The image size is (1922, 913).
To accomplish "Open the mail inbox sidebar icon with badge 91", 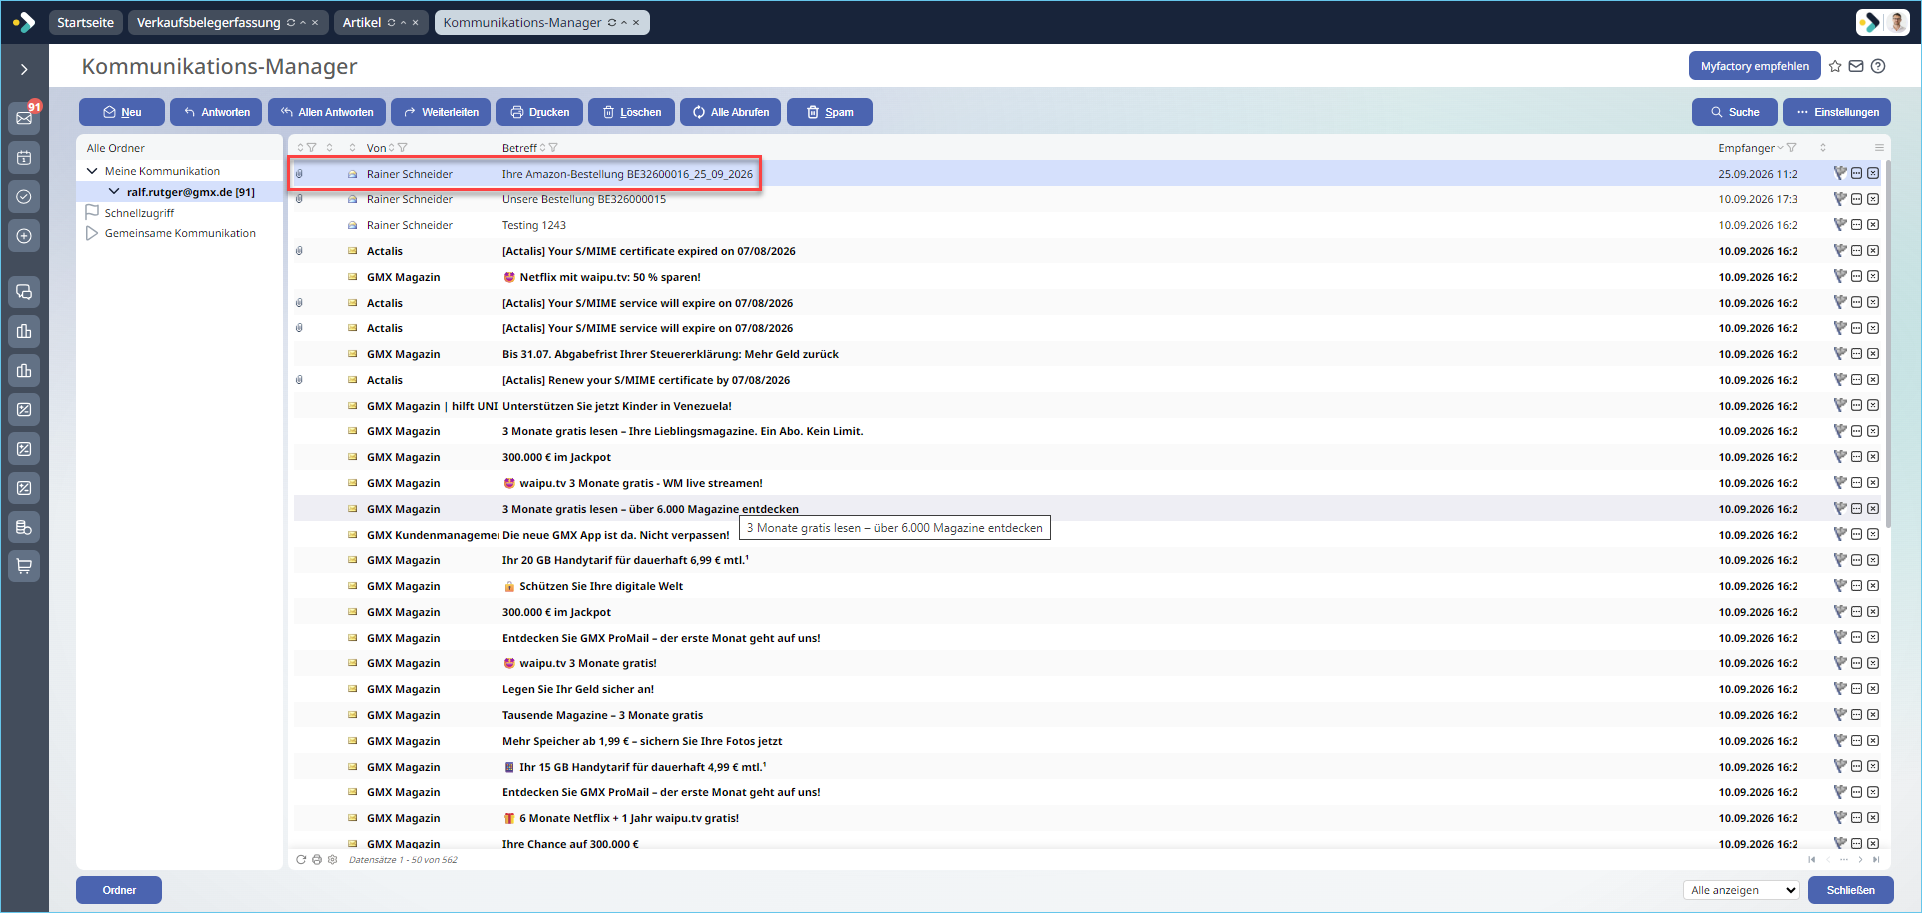I will pyautogui.click(x=24, y=118).
